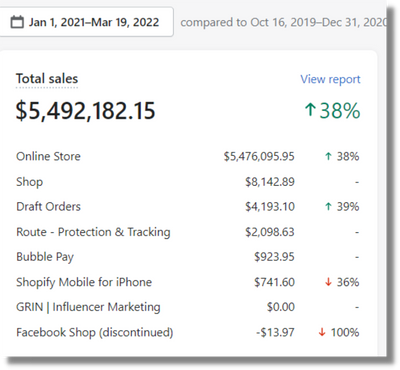Select Facebook Shop (discontinued) row
Screen dimensions: 400x370
coord(188,332)
